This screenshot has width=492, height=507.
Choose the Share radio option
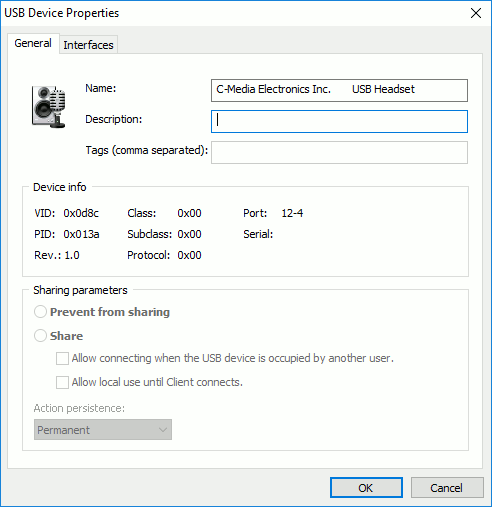pyautogui.click(x=40, y=336)
